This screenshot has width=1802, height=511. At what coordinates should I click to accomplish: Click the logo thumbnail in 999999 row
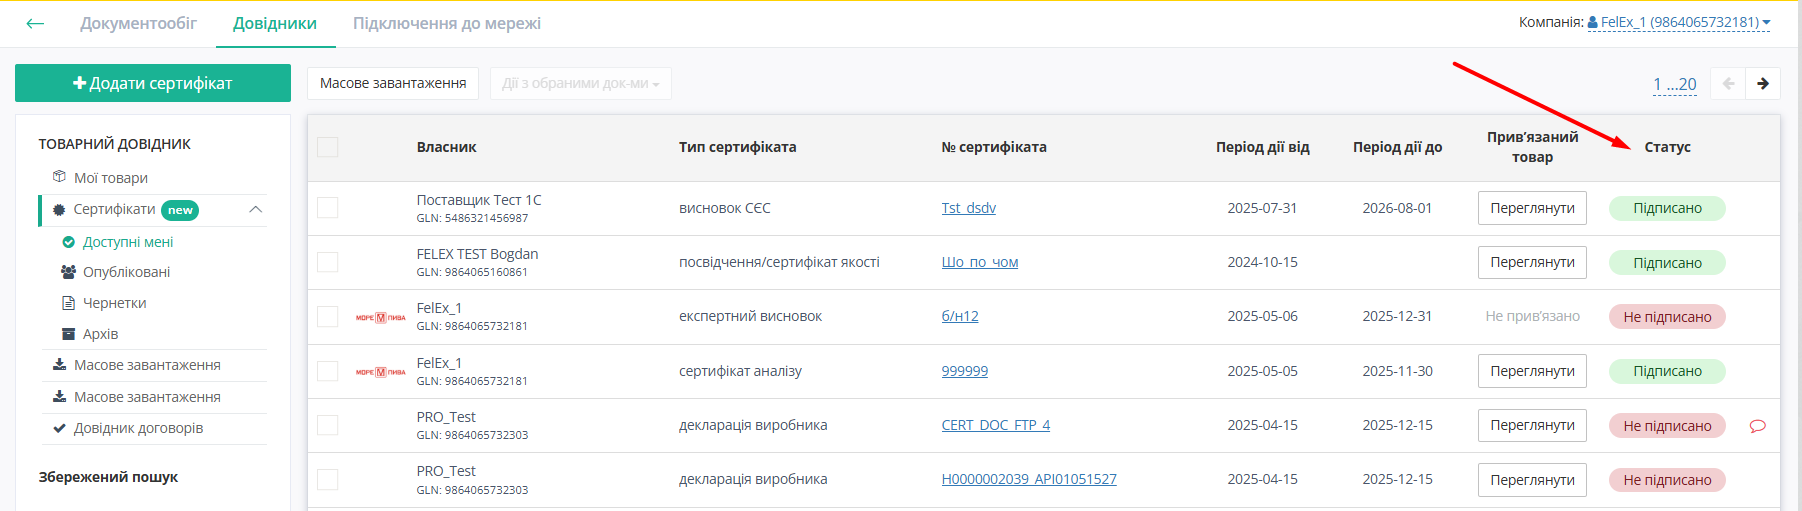(381, 371)
